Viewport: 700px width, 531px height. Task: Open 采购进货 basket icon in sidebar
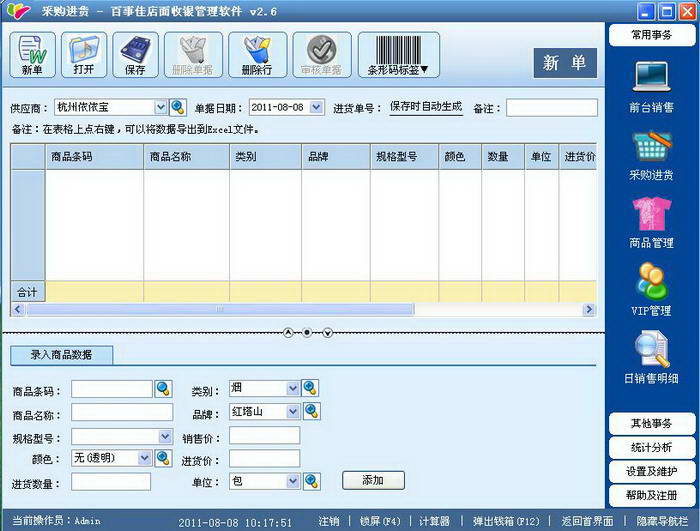pos(651,155)
